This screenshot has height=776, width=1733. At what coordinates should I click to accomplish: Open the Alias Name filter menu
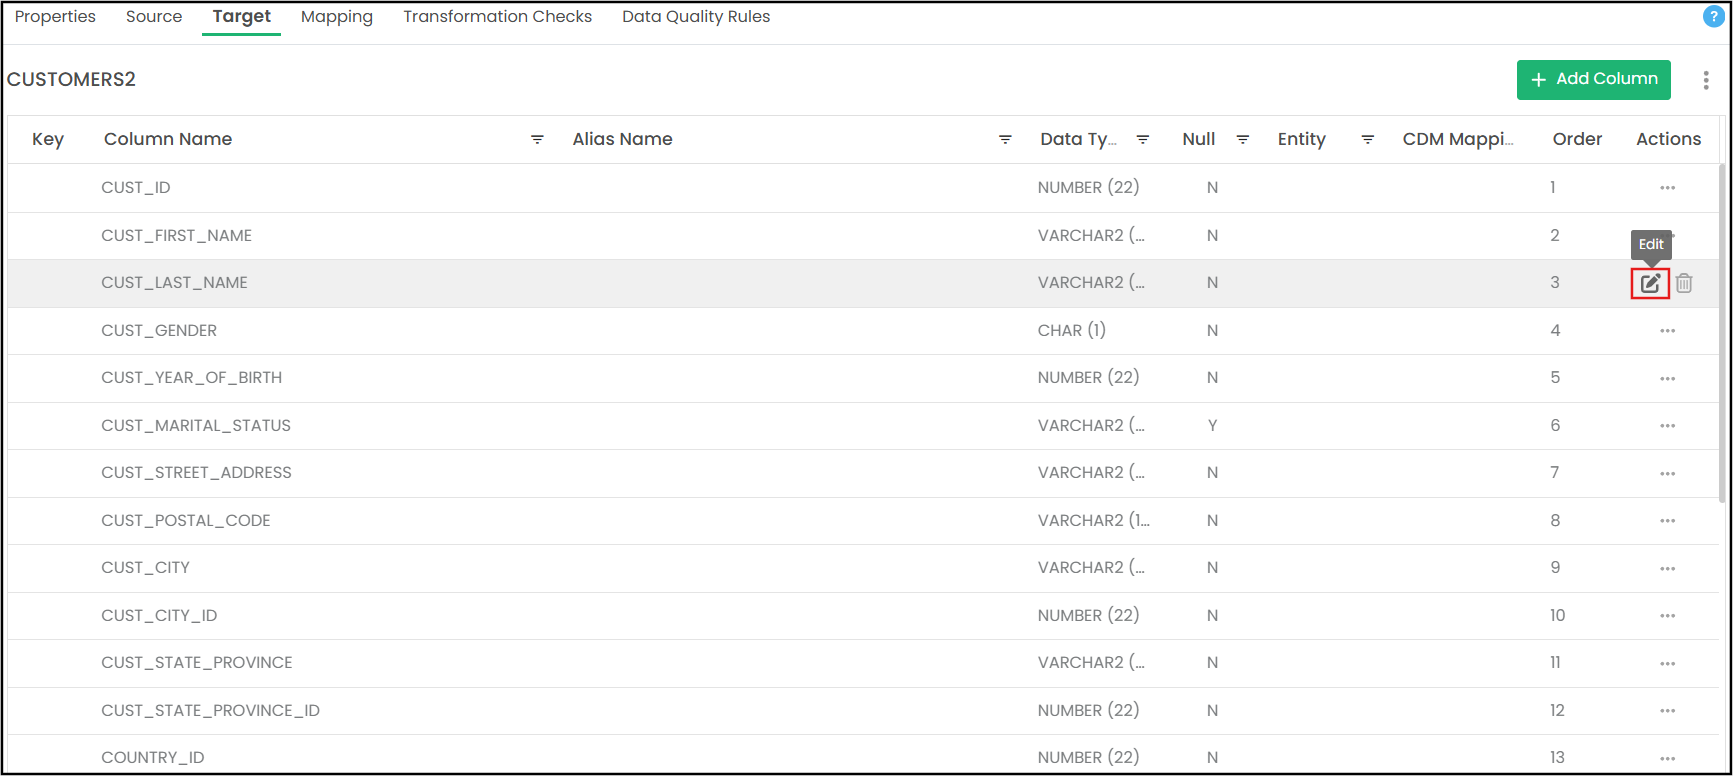pos(1005,140)
